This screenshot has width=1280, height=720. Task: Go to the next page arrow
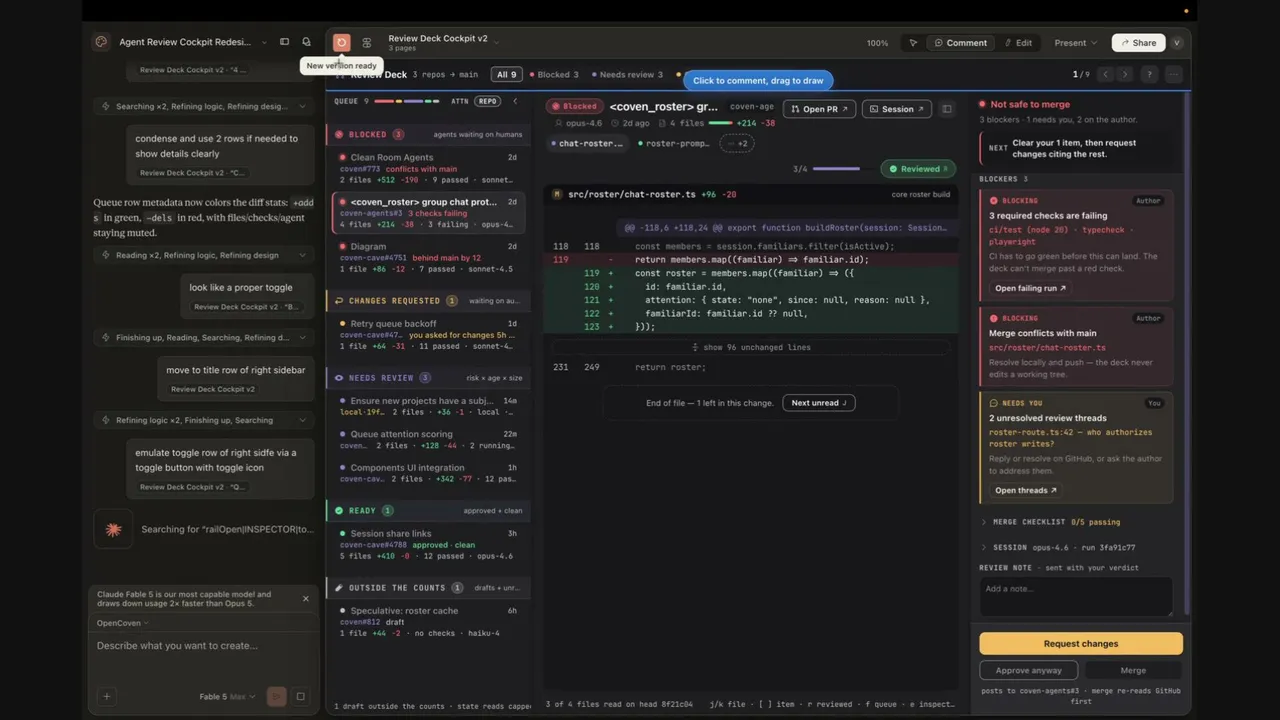click(x=1125, y=74)
